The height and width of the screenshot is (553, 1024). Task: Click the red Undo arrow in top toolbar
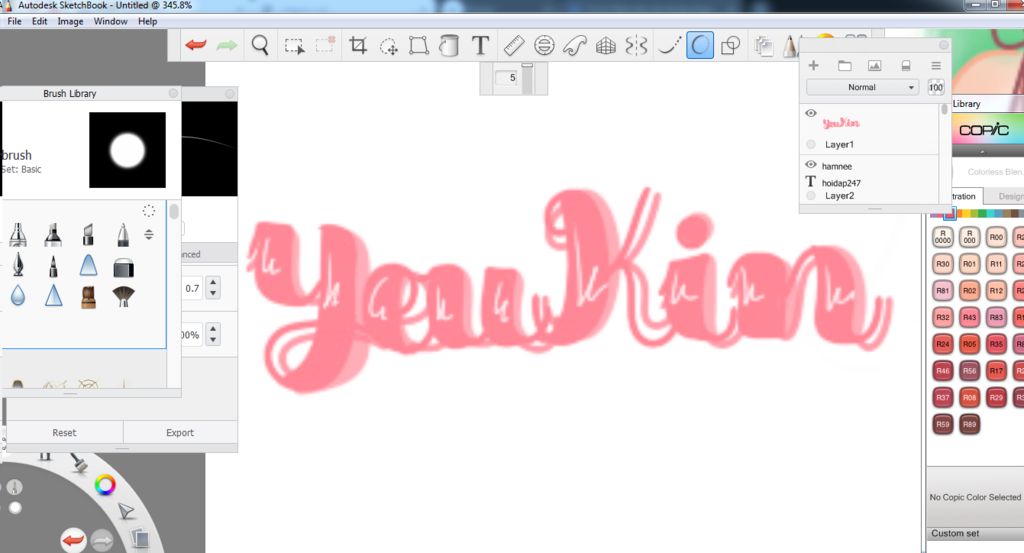point(196,45)
